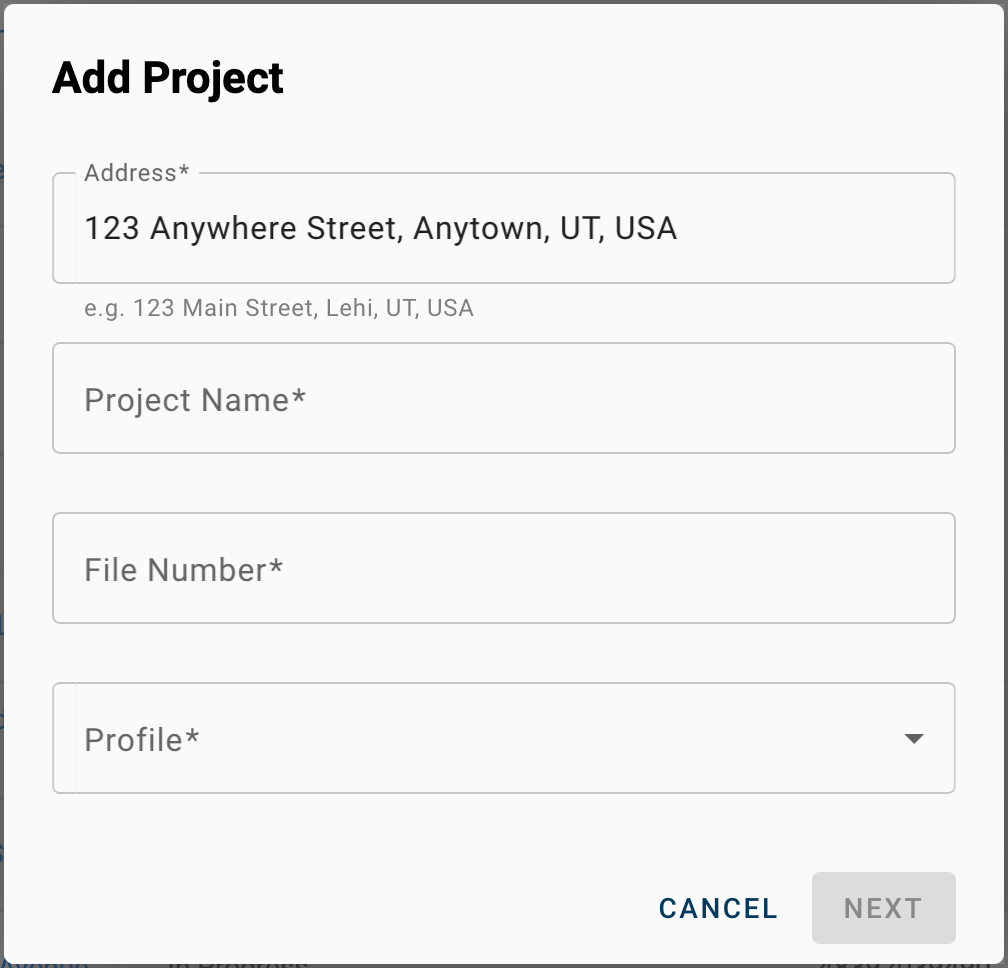Click the In Progress text behind dialog

[x=238, y=965]
